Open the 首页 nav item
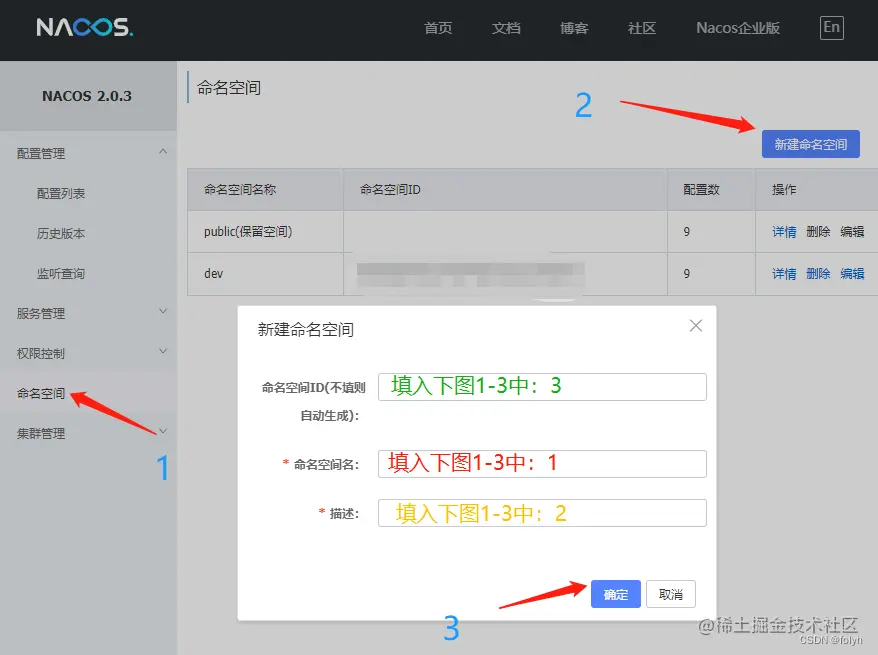The height and width of the screenshot is (655, 878). click(x=438, y=28)
